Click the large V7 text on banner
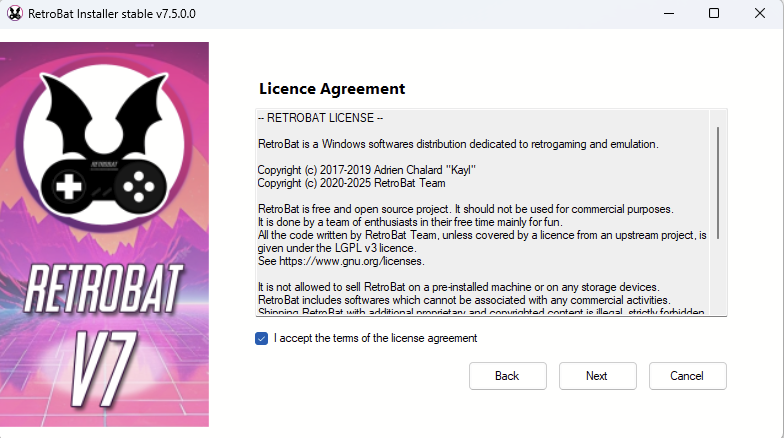The height and width of the screenshot is (438, 784). pyautogui.click(x=105, y=363)
